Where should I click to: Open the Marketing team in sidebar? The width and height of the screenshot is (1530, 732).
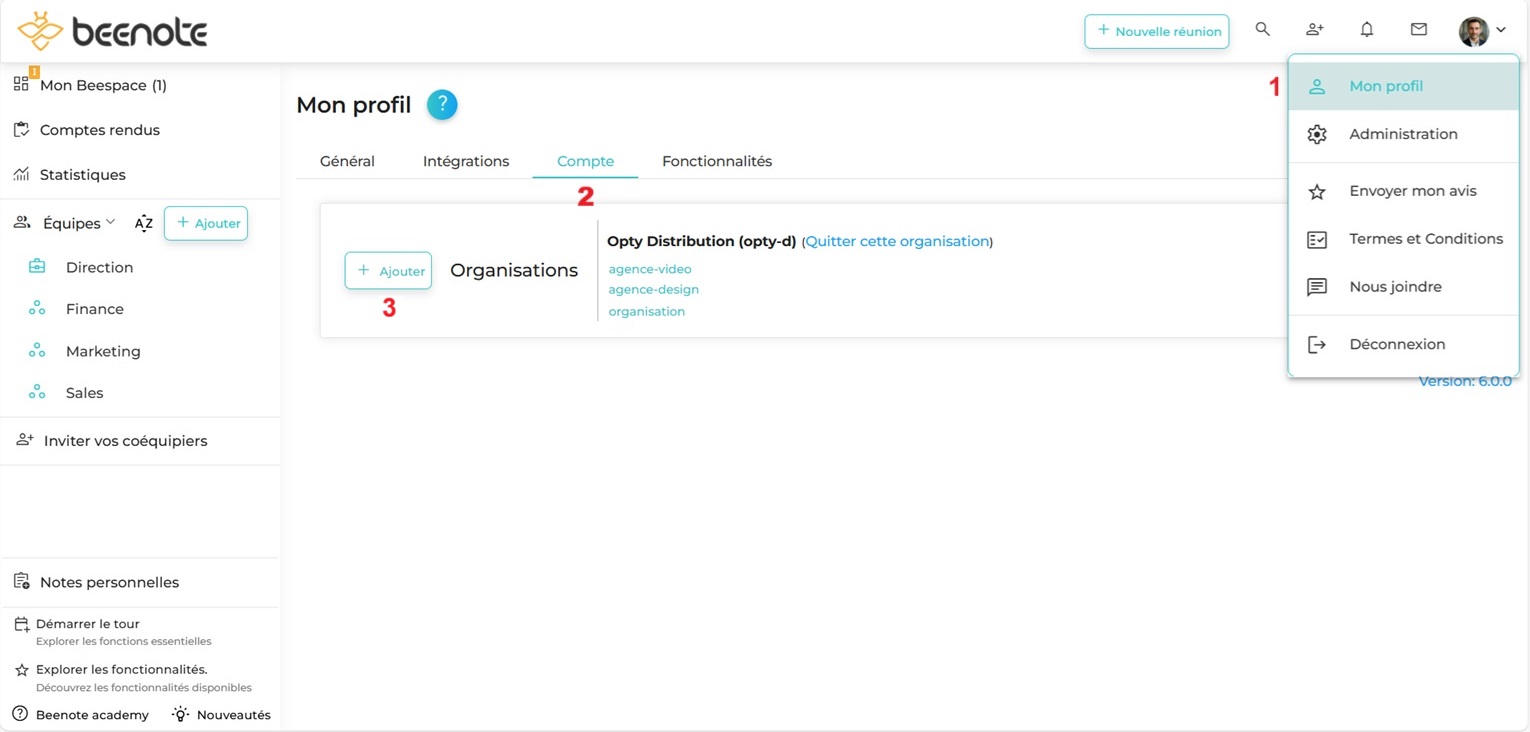(103, 351)
